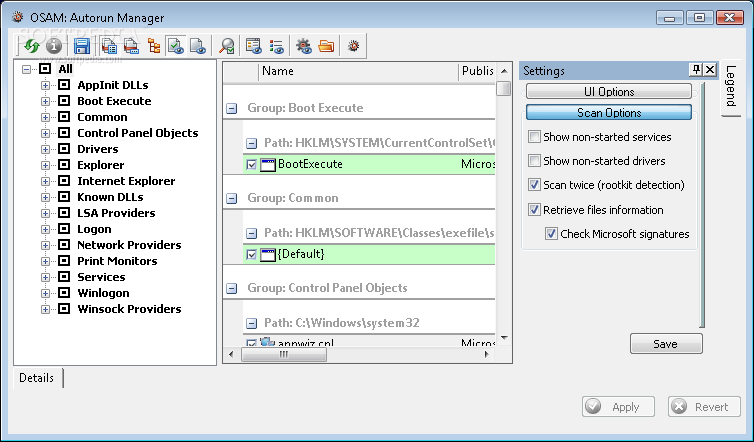This screenshot has width=754, height=442.
Task: Uncheck the {Default} entry checkbox
Action: point(251,254)
